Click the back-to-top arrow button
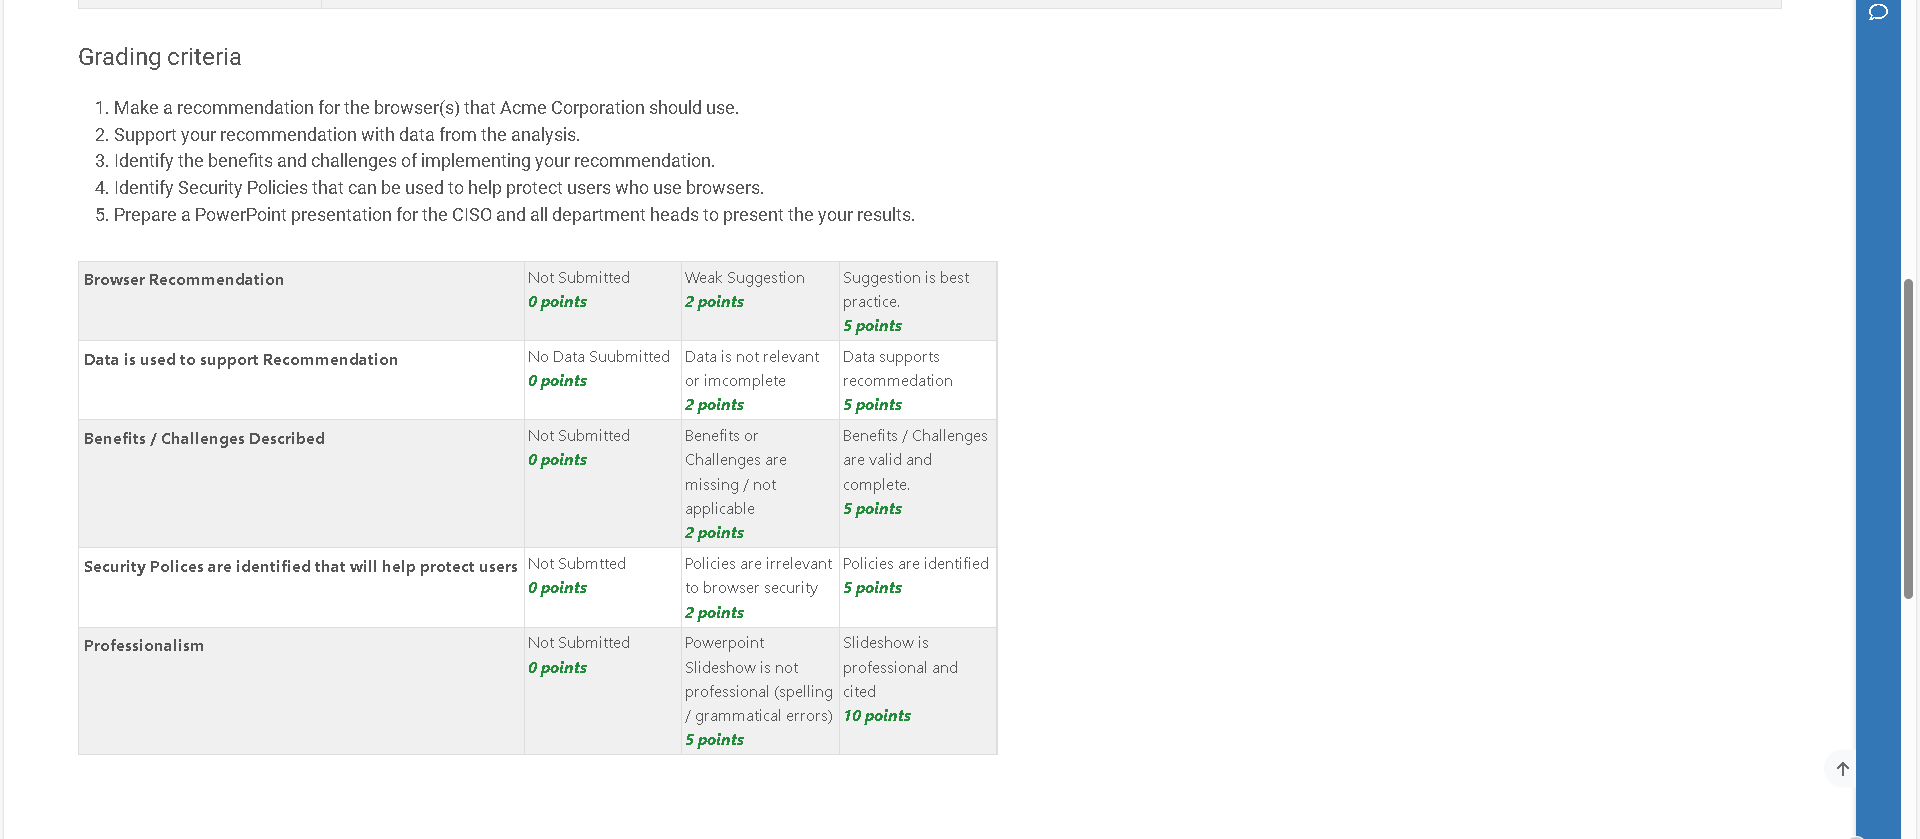This screenshot has width=1920, height=839. coord(1842,769)
